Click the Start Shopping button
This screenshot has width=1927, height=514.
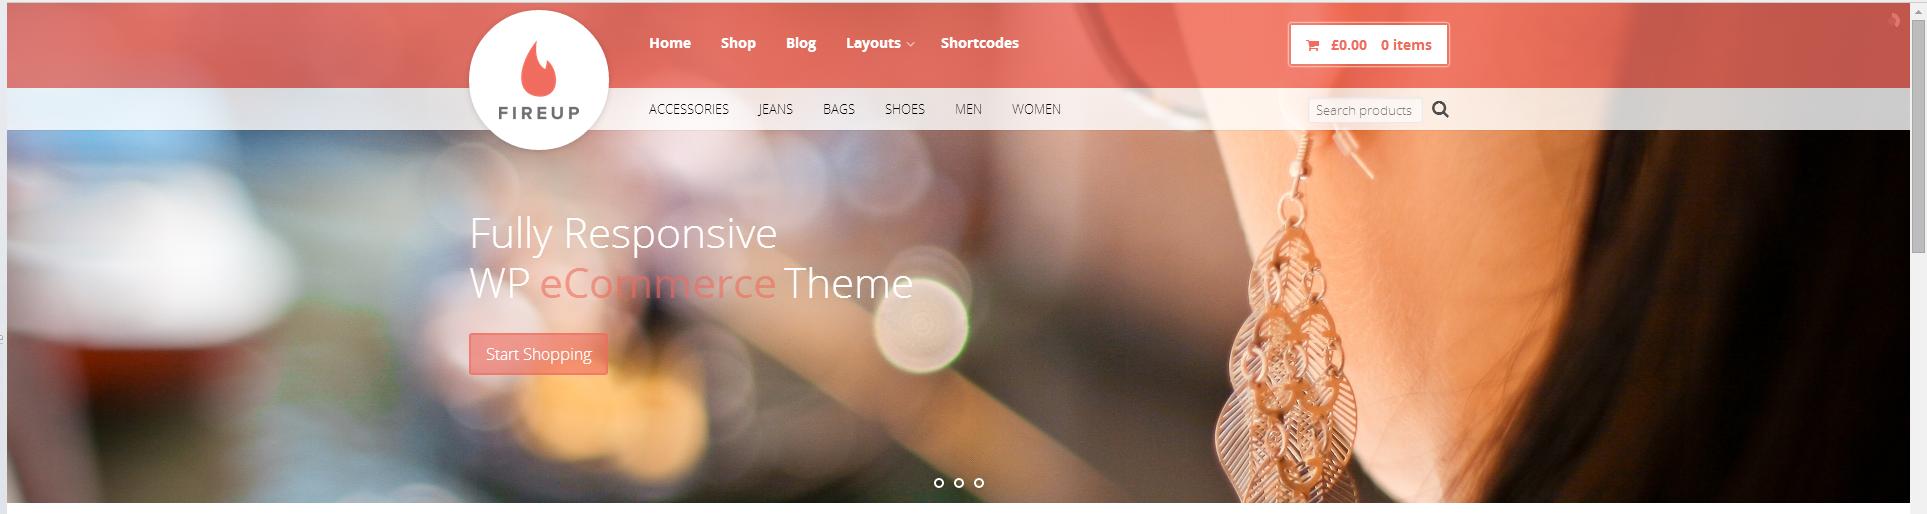tap(538, 354)
